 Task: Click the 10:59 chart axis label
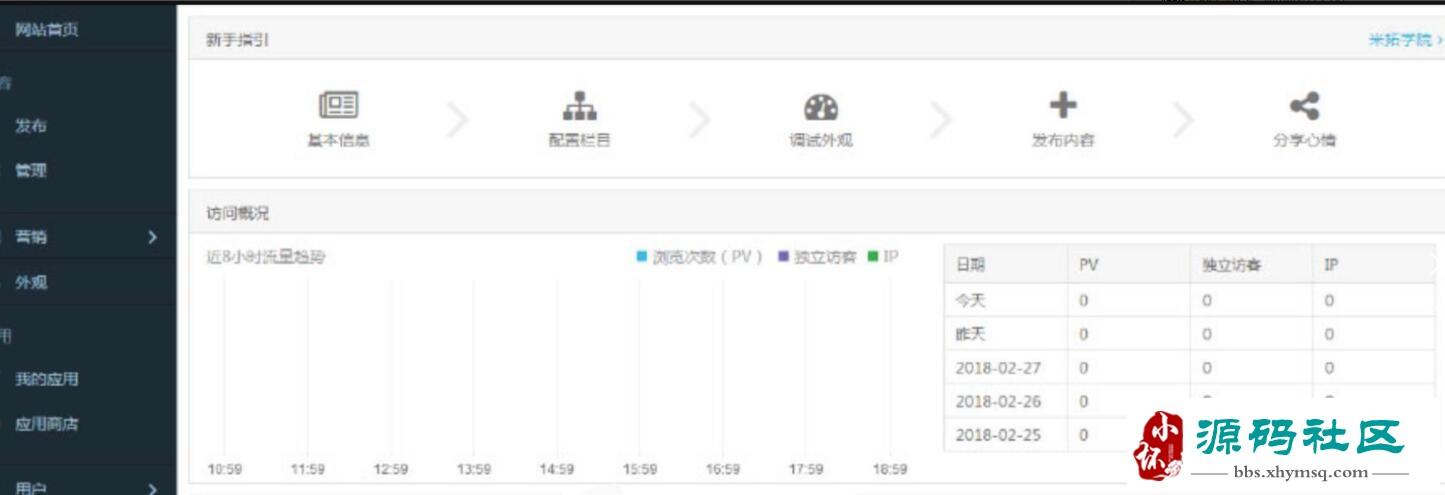pyautogui.click(x=224, y=469)
